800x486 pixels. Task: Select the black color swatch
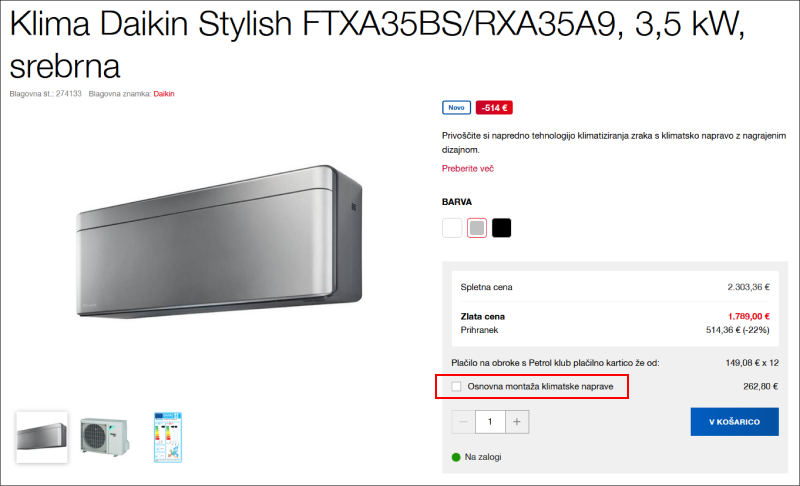(502, 228)
